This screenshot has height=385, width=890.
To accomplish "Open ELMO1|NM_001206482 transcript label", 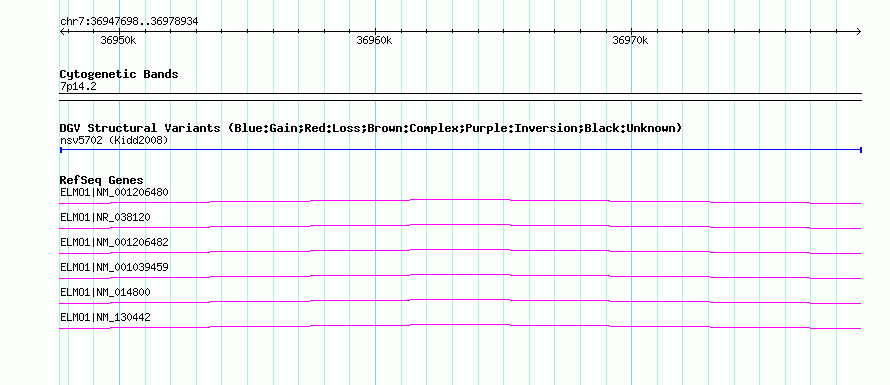I will pyautogui.click(x=114, y=242).
